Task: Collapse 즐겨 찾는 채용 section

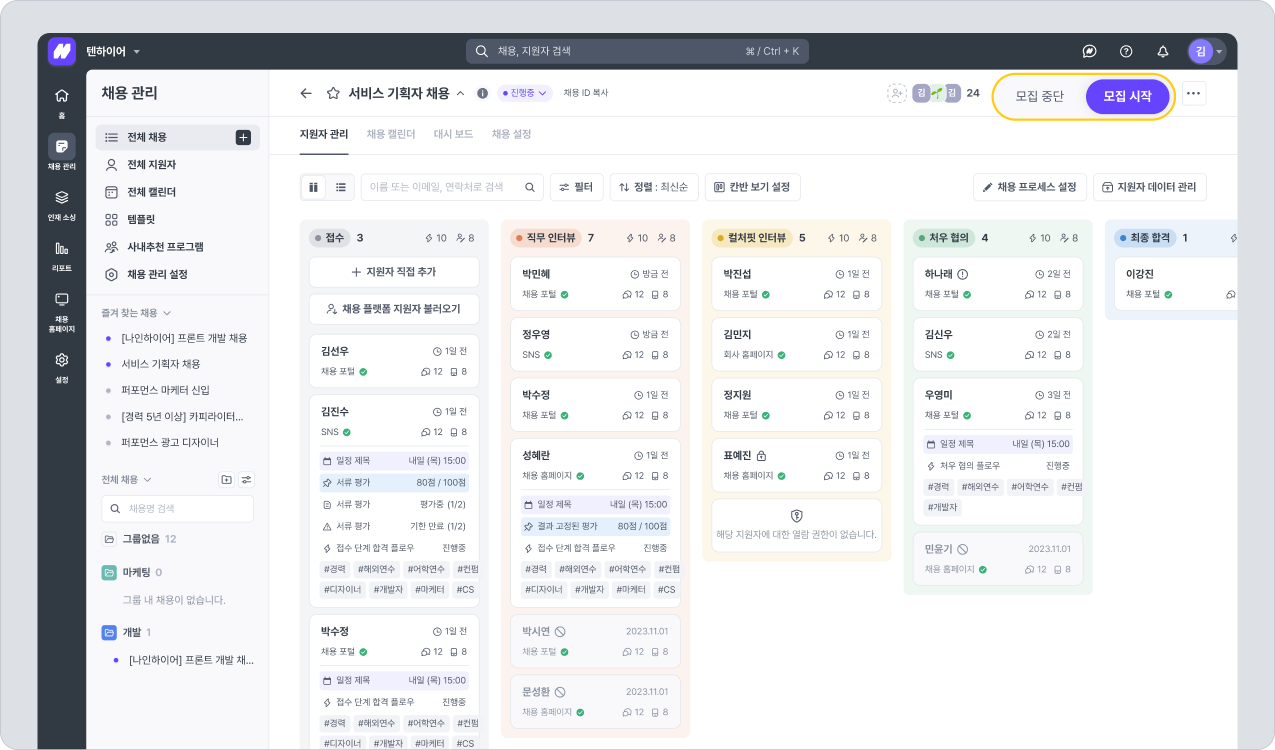Action: click(x=136, y=313)
